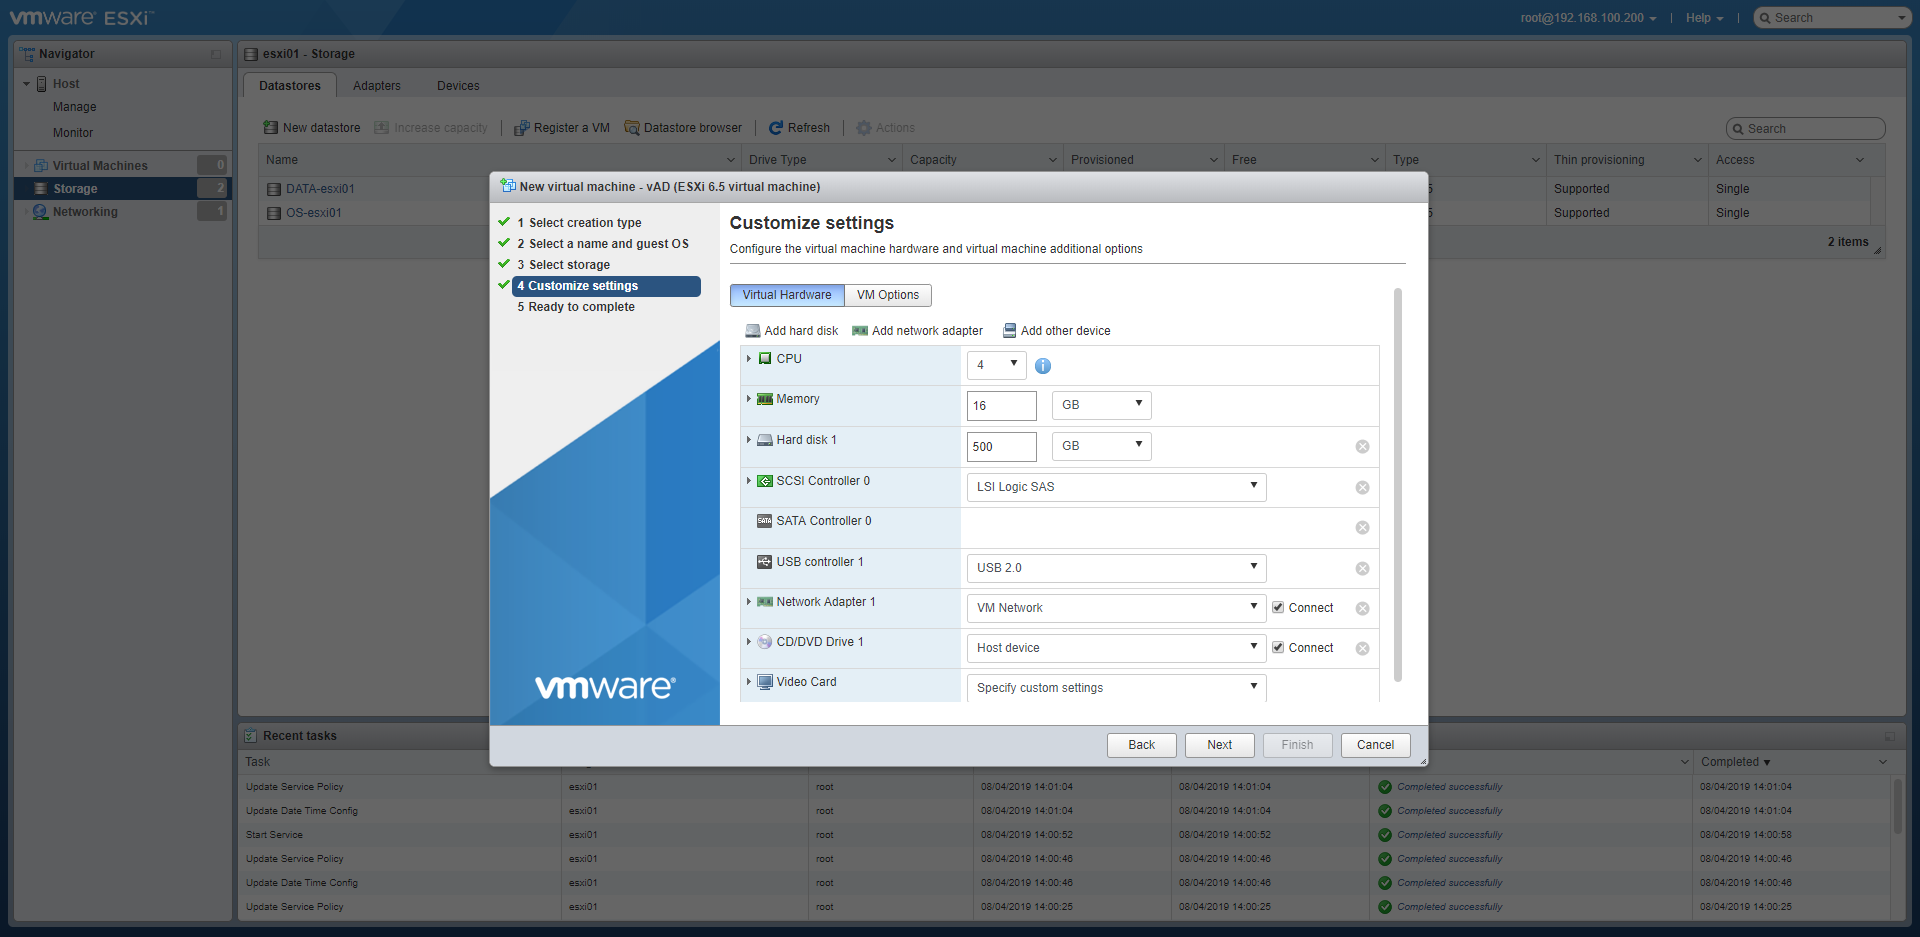Open the CPU count dropdown
Screen dimensions: 1920x937
996,365
